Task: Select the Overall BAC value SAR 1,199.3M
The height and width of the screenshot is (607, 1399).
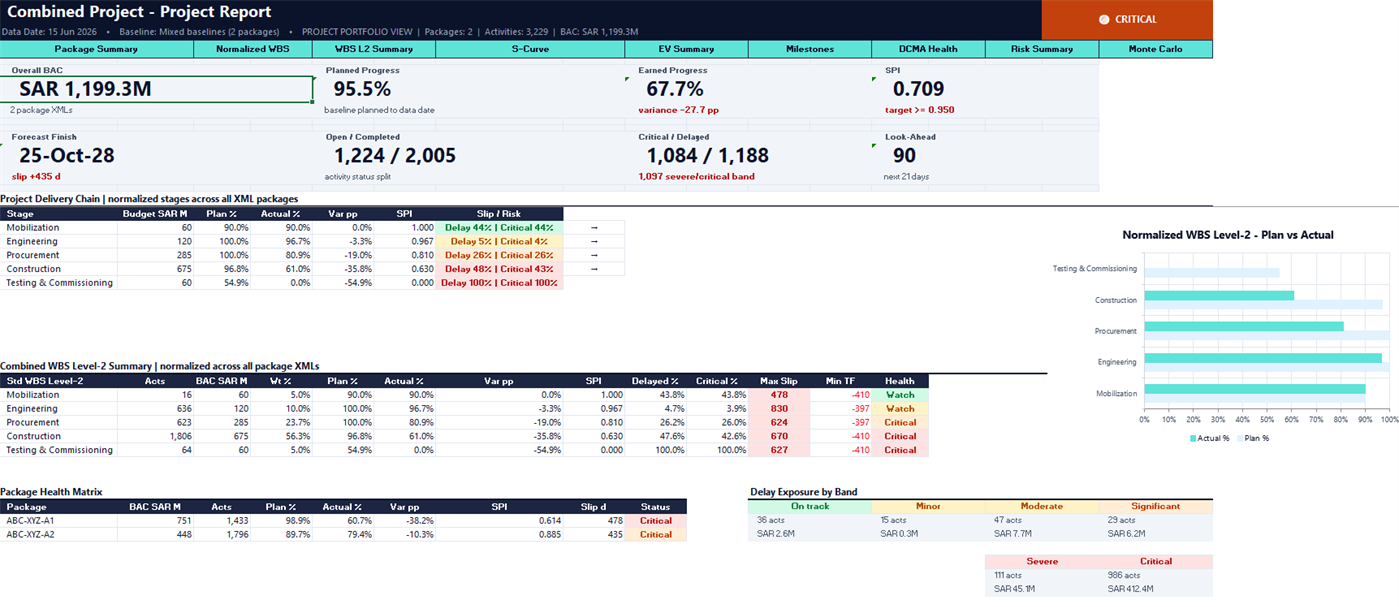Action: pos(85,89)
